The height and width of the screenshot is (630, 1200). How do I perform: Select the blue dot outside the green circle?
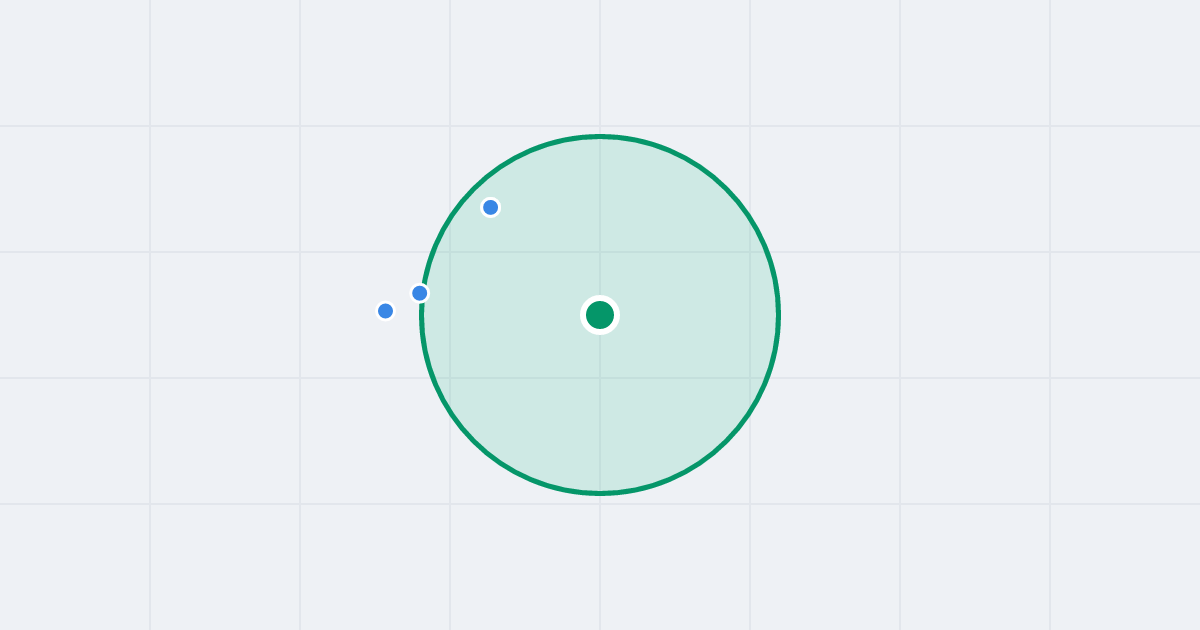point(385,311)
